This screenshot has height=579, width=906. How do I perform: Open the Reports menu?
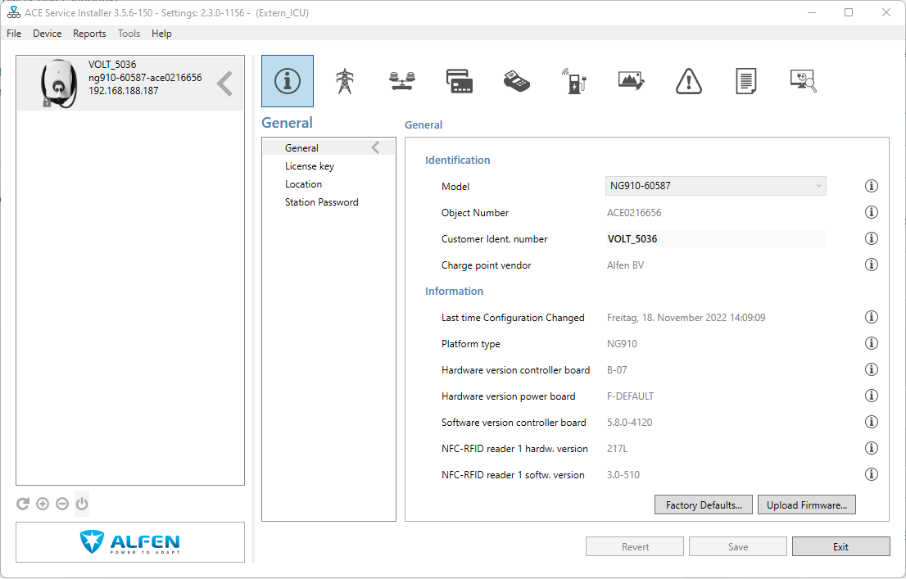point(90,34)
